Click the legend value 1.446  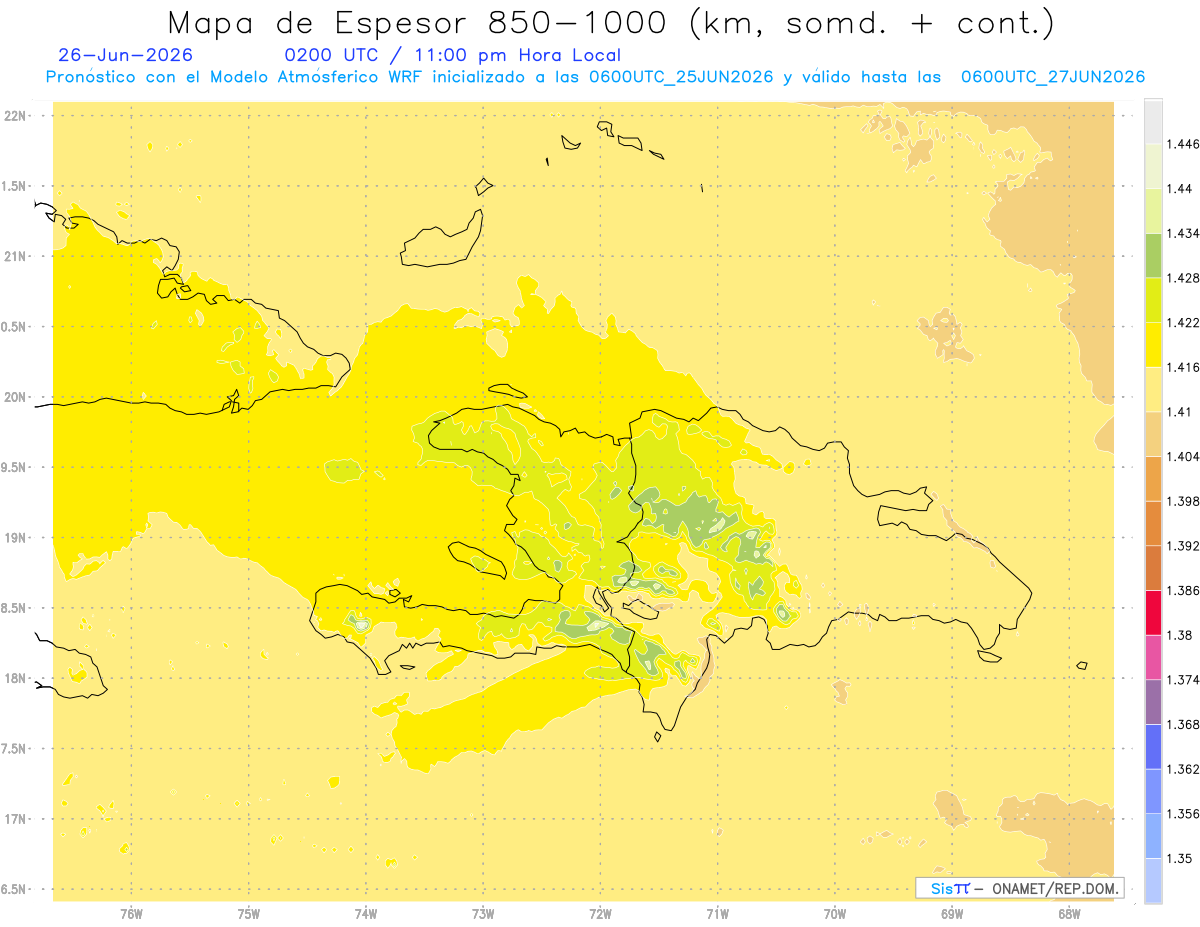pos(1183,145)
